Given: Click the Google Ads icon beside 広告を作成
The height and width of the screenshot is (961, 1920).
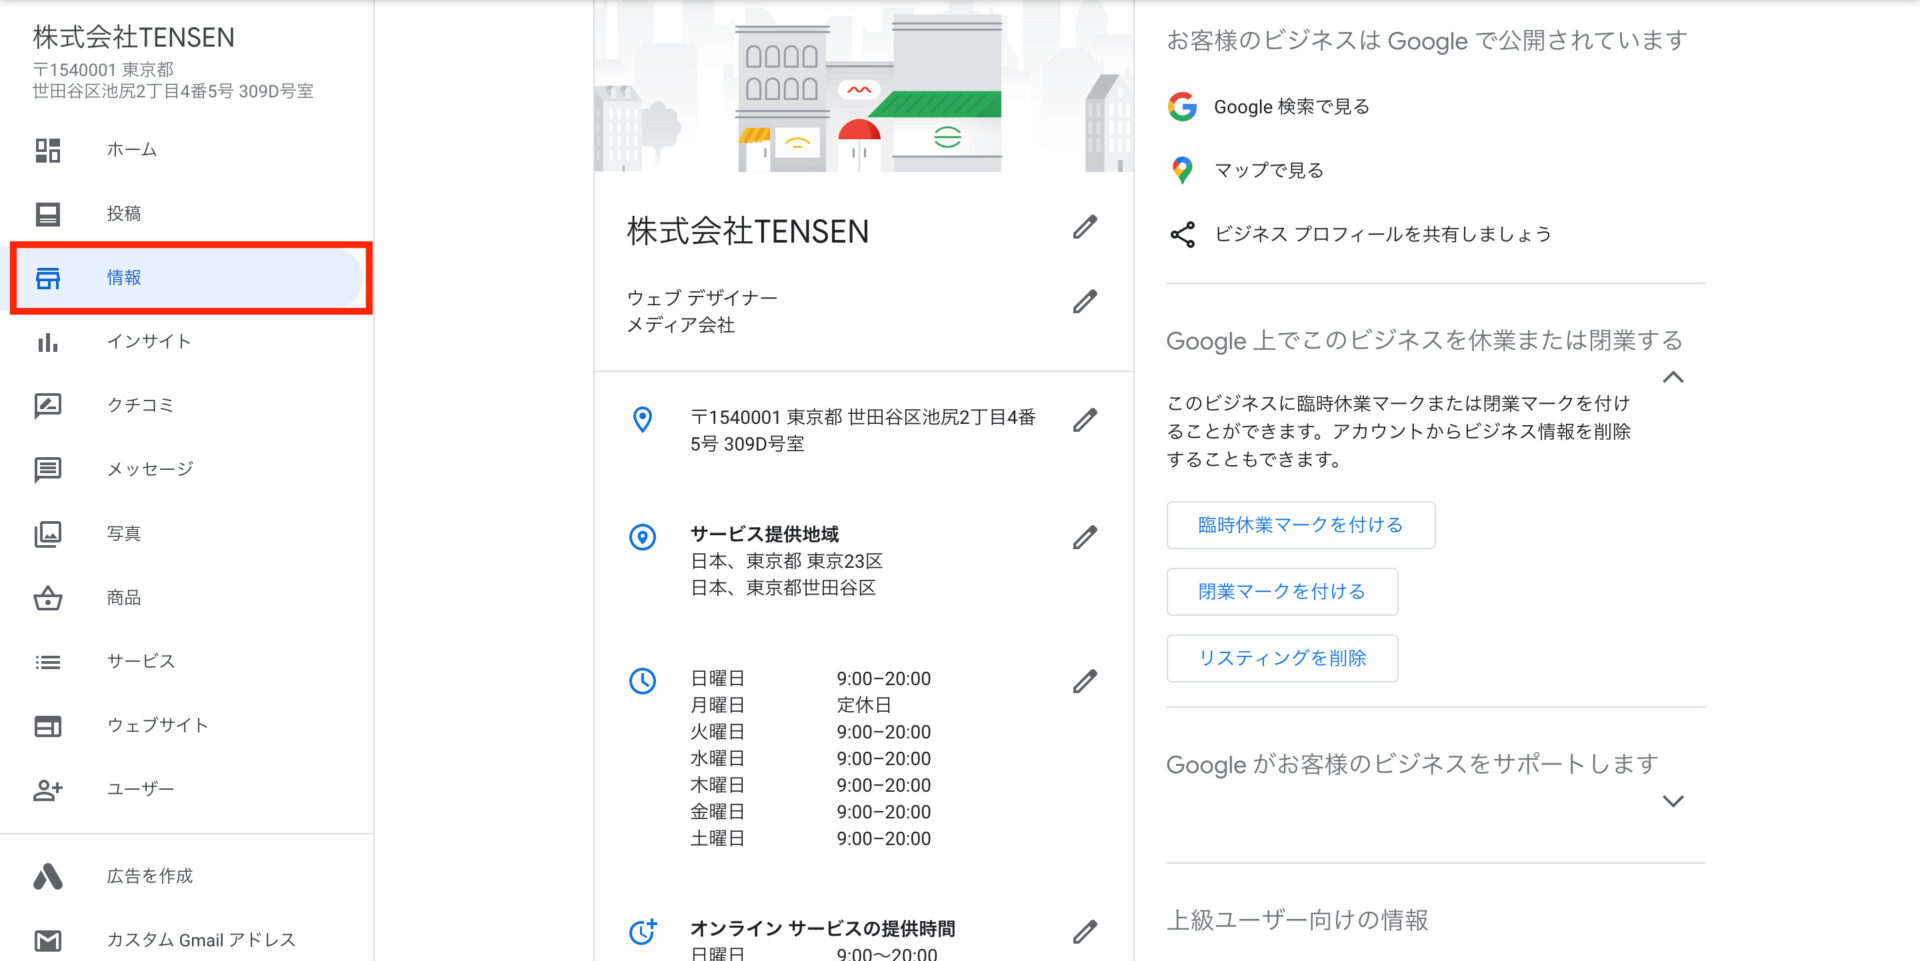Looking at the screenshot, I should pos(48,877).
